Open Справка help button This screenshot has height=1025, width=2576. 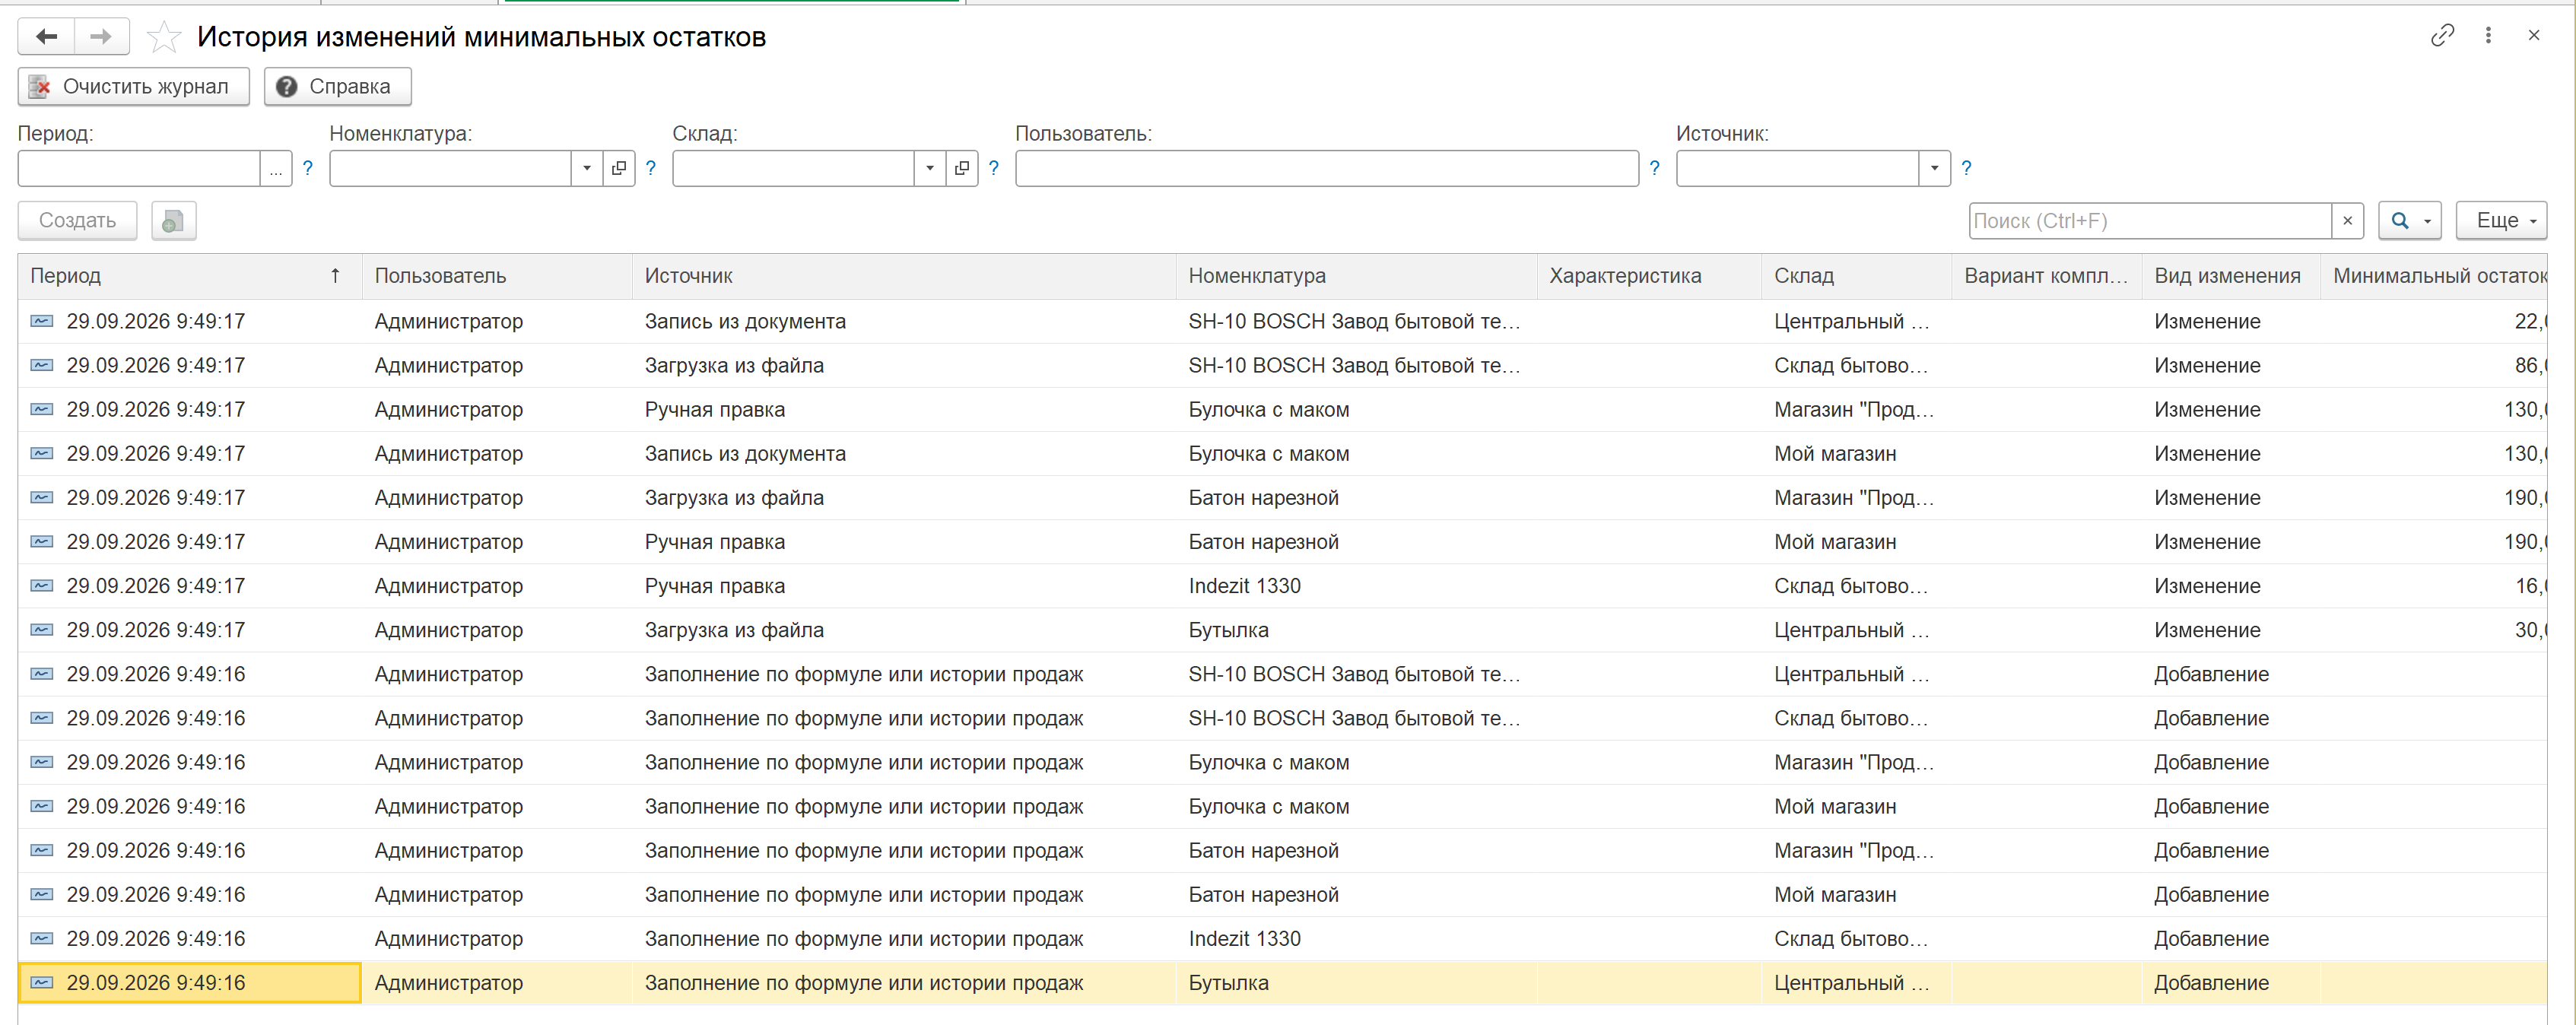337,87
